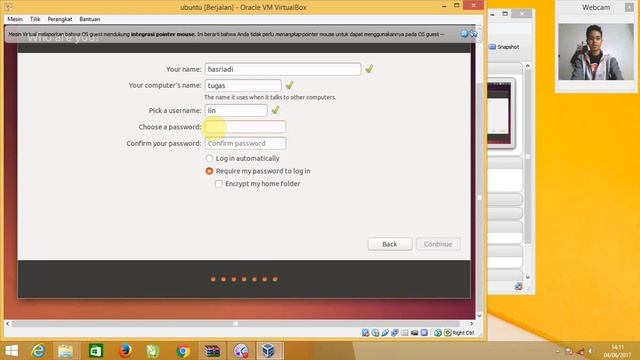Screen dimensions: 640x360
Task: Click the Continue button
Action: [x=438, y=244]
